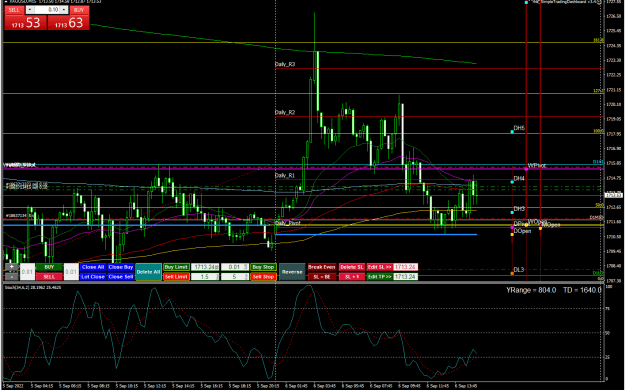Click the TD = 1640.0 readout

582,290
